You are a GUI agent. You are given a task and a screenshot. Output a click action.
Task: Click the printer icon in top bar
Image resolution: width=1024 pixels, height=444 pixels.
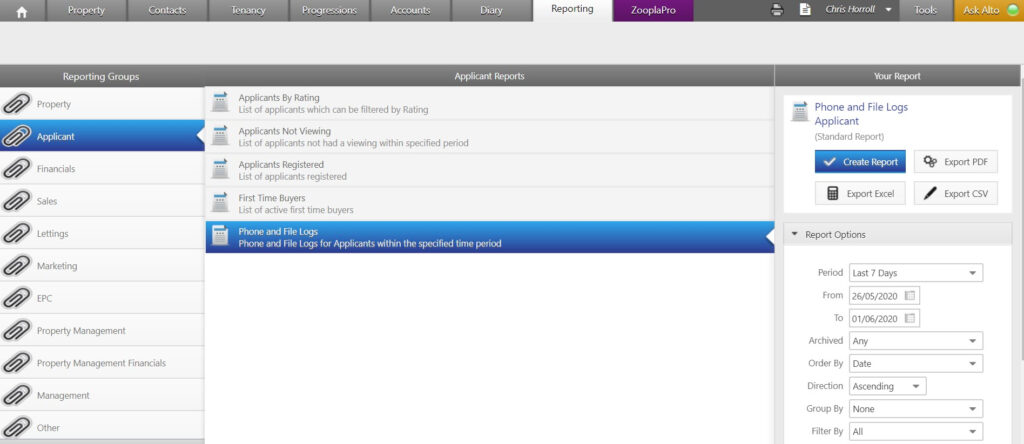click(x=777, y=10)
